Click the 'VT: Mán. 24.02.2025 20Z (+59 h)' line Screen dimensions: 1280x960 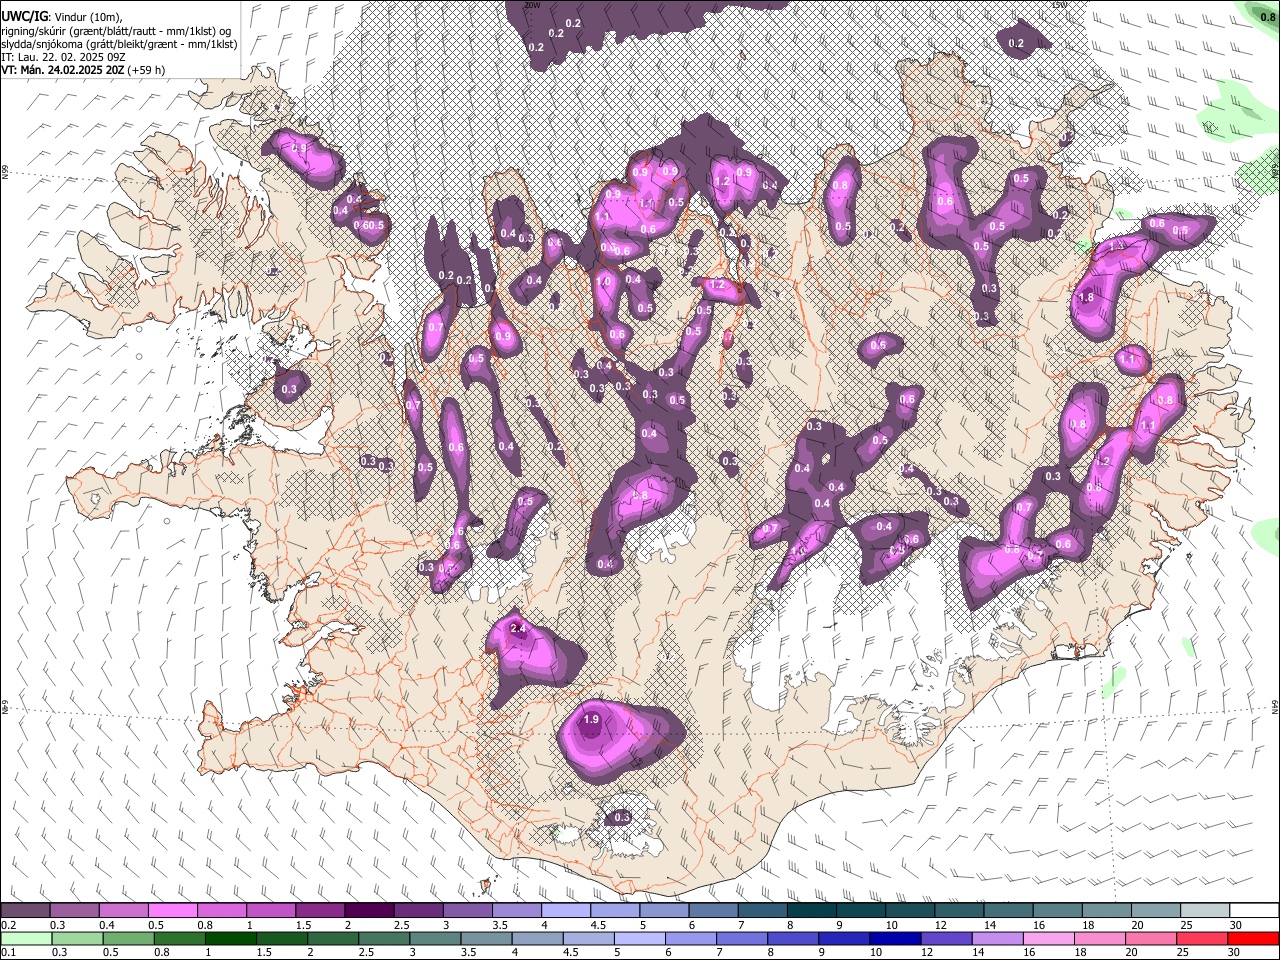83,70
